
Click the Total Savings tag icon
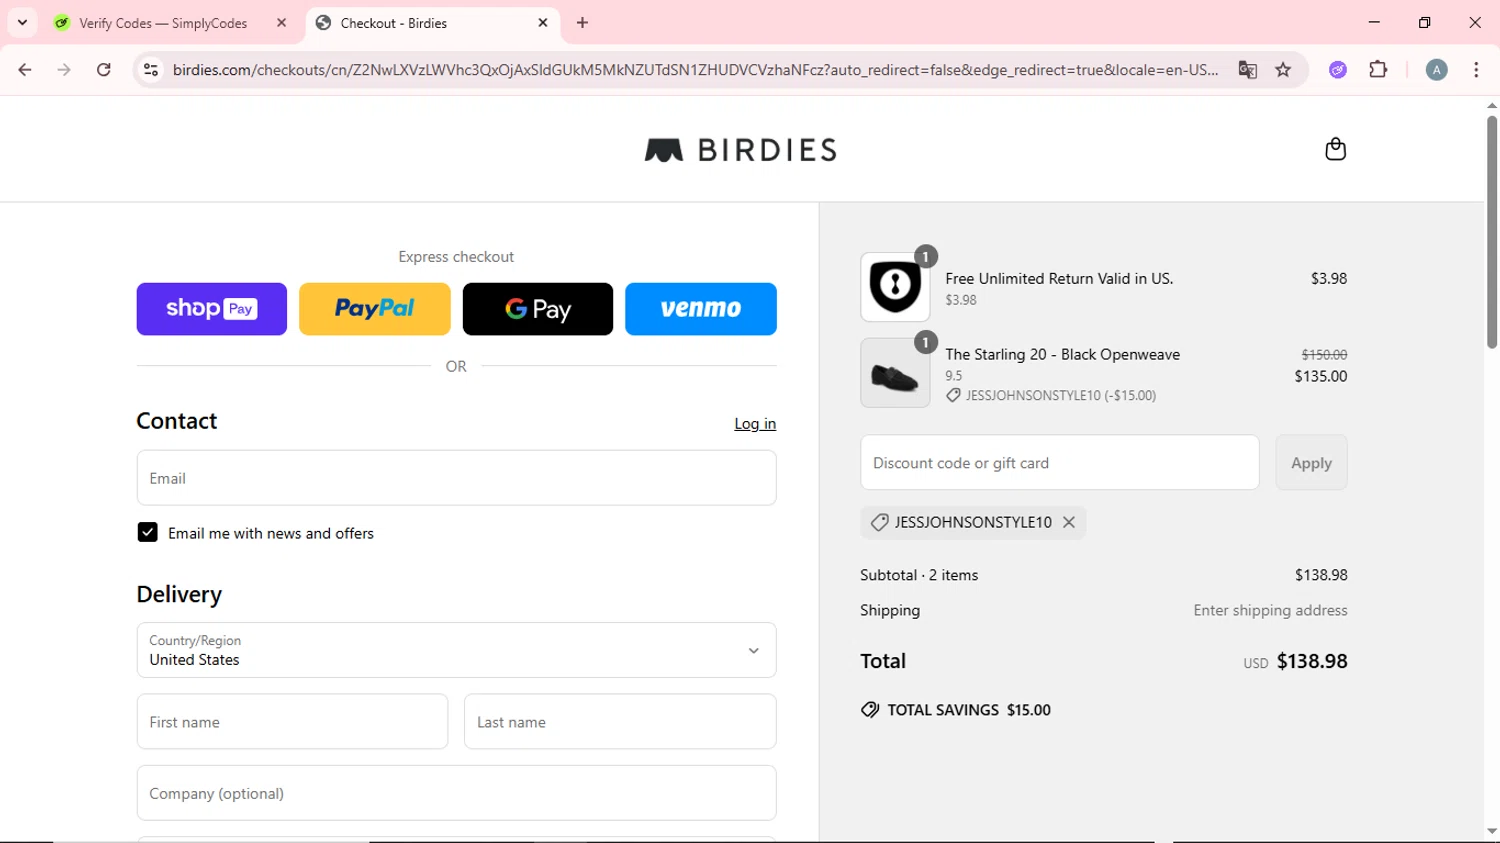pyautogui.click(x=870, y=710)
